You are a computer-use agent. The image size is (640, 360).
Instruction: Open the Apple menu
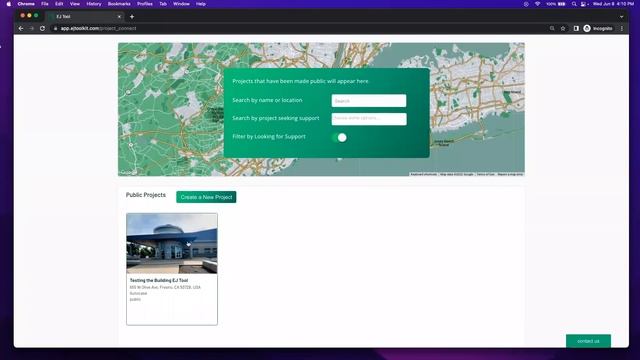pos(9,4)
